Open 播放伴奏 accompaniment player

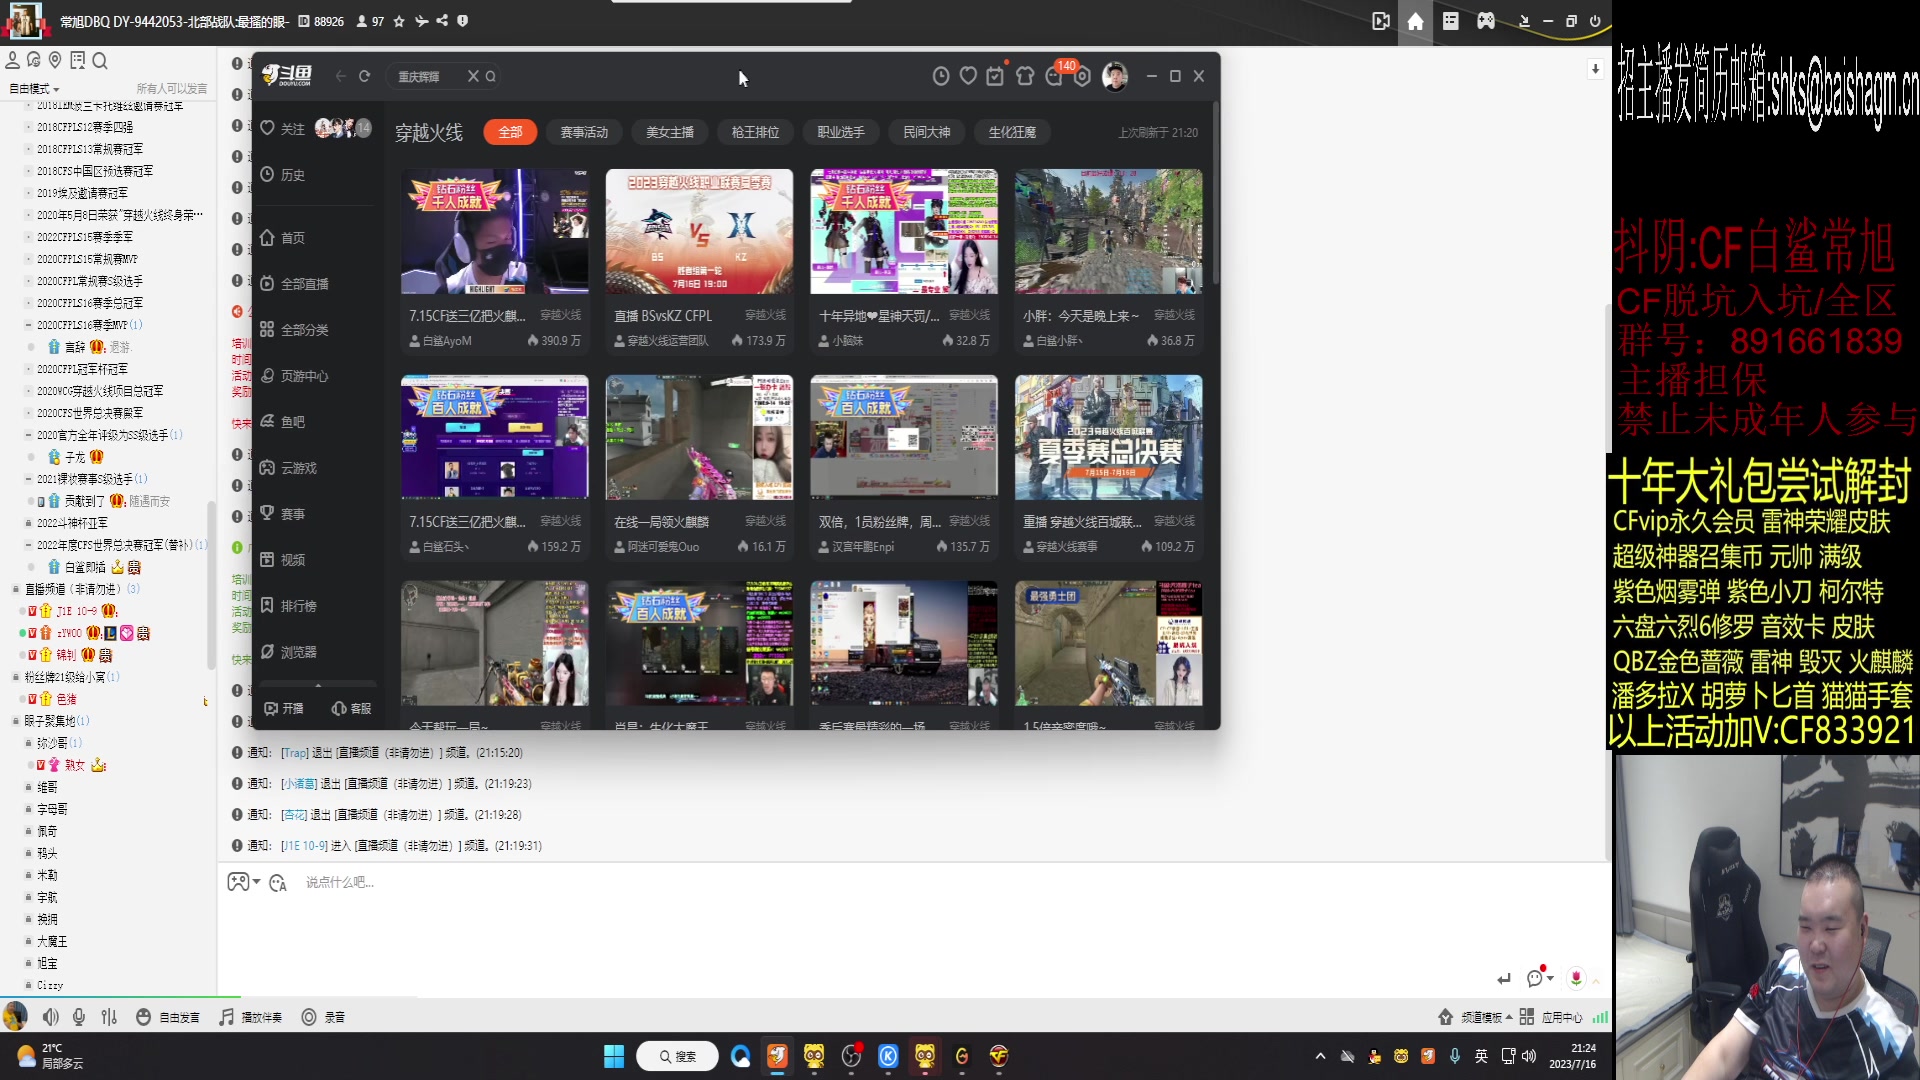coord(251,1017)
